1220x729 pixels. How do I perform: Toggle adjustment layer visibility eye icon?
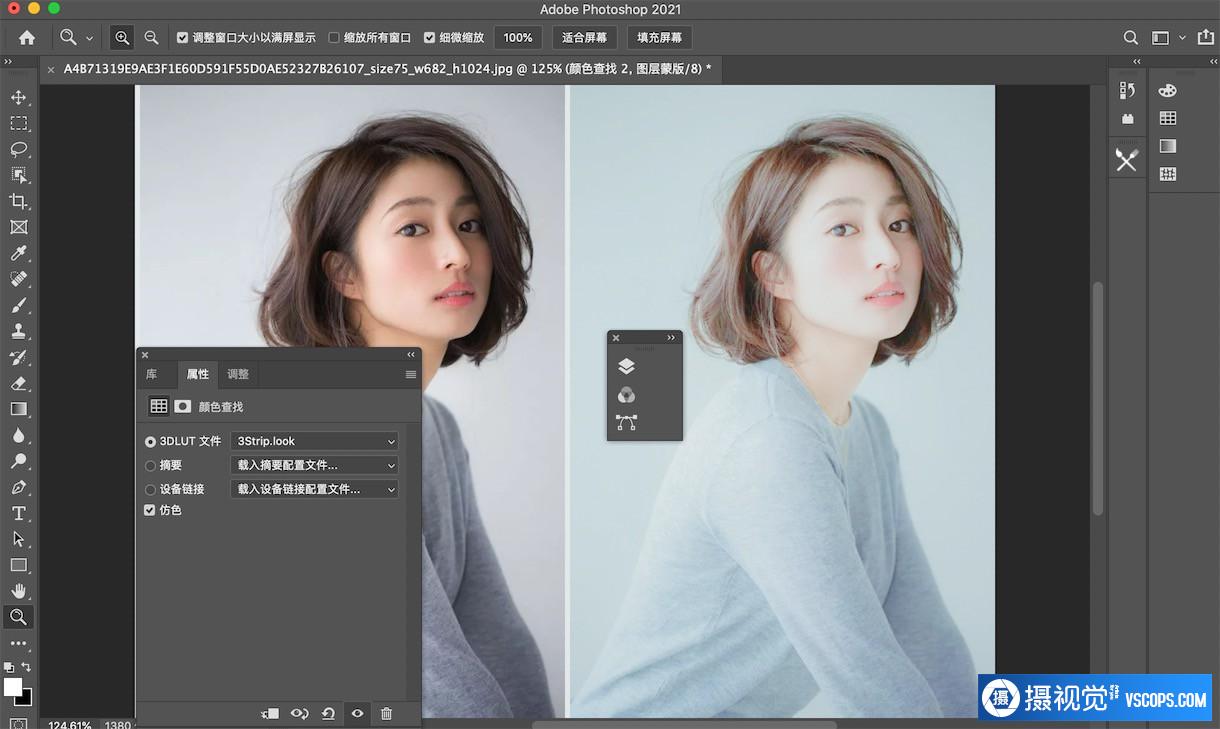[357, 713]
